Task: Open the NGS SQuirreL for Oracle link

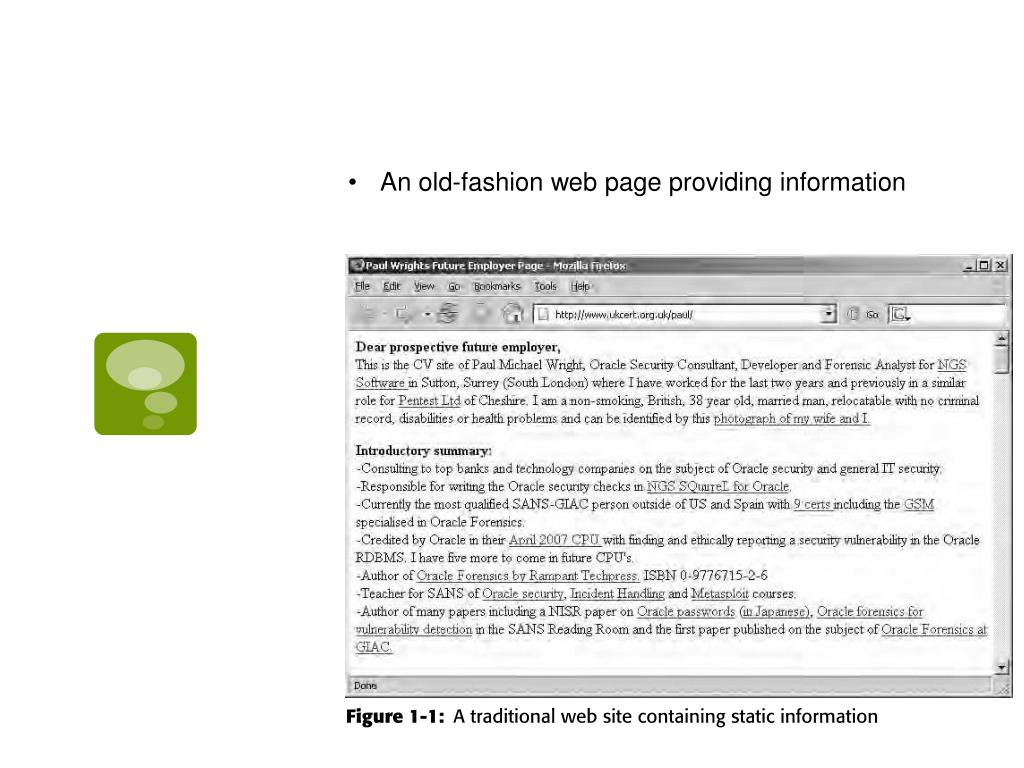Action: coord(718,487)
